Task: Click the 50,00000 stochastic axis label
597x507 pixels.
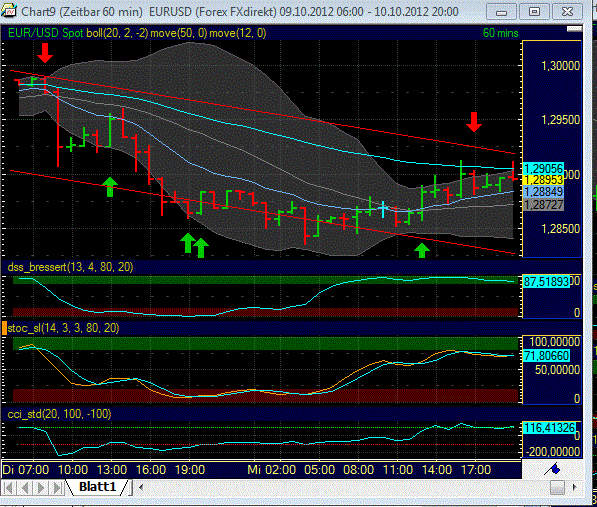Action: click(557, 370)
